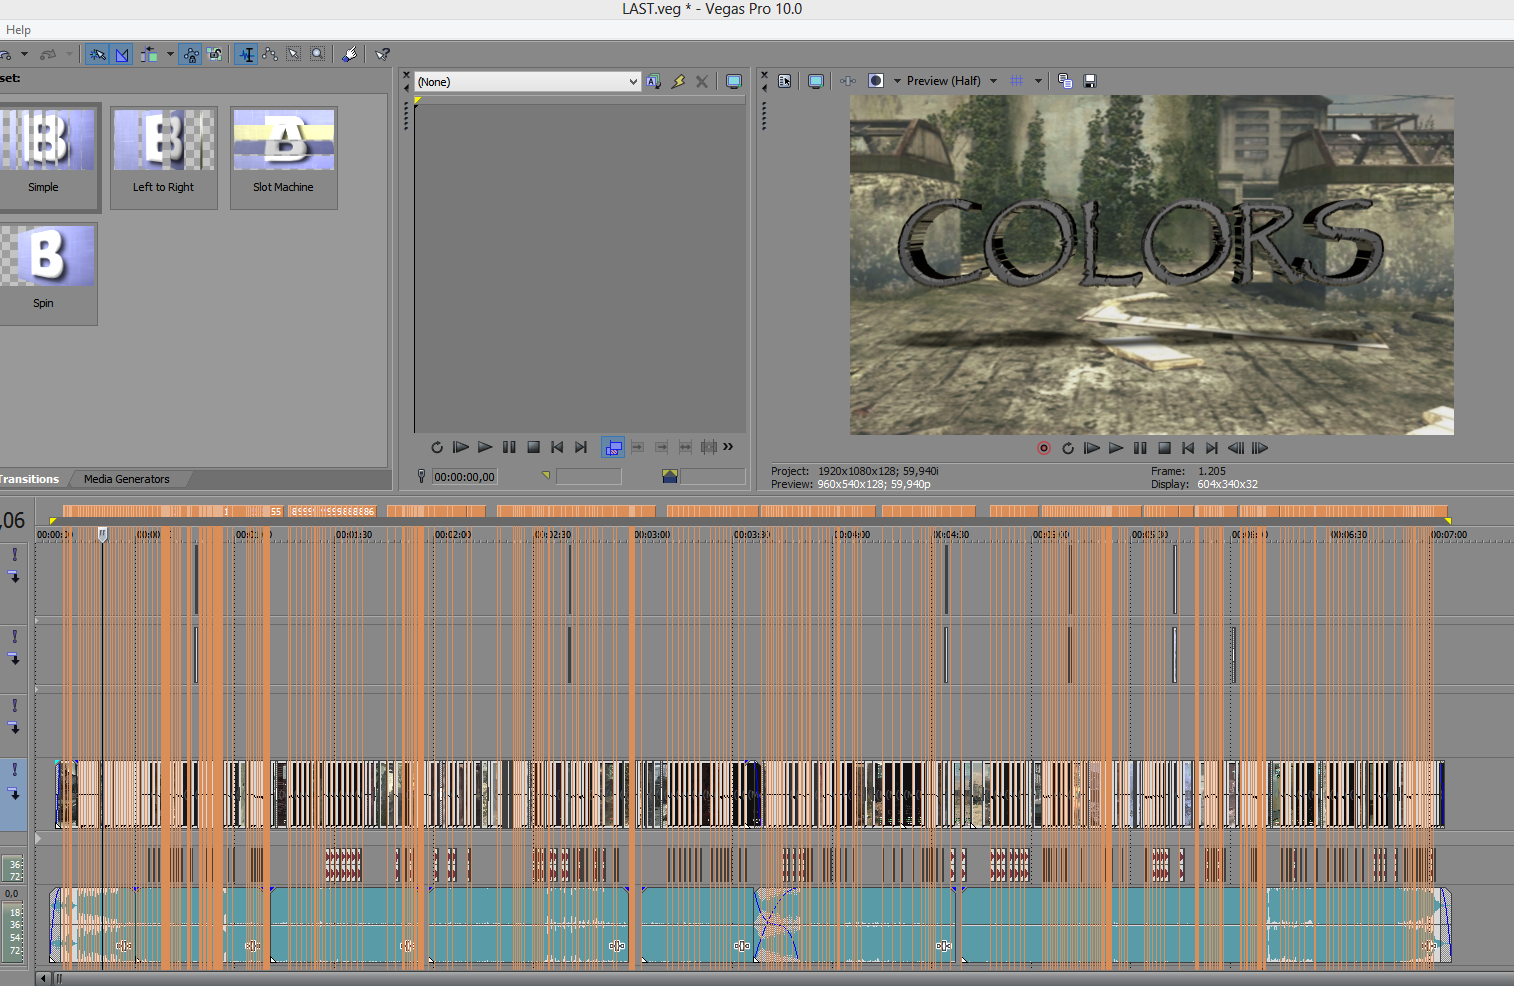Image resolution: width=1514 pixels, height=986 pixels.
Task: Click Video Preview external monitor icon
Action: click(x=816, y=81)
